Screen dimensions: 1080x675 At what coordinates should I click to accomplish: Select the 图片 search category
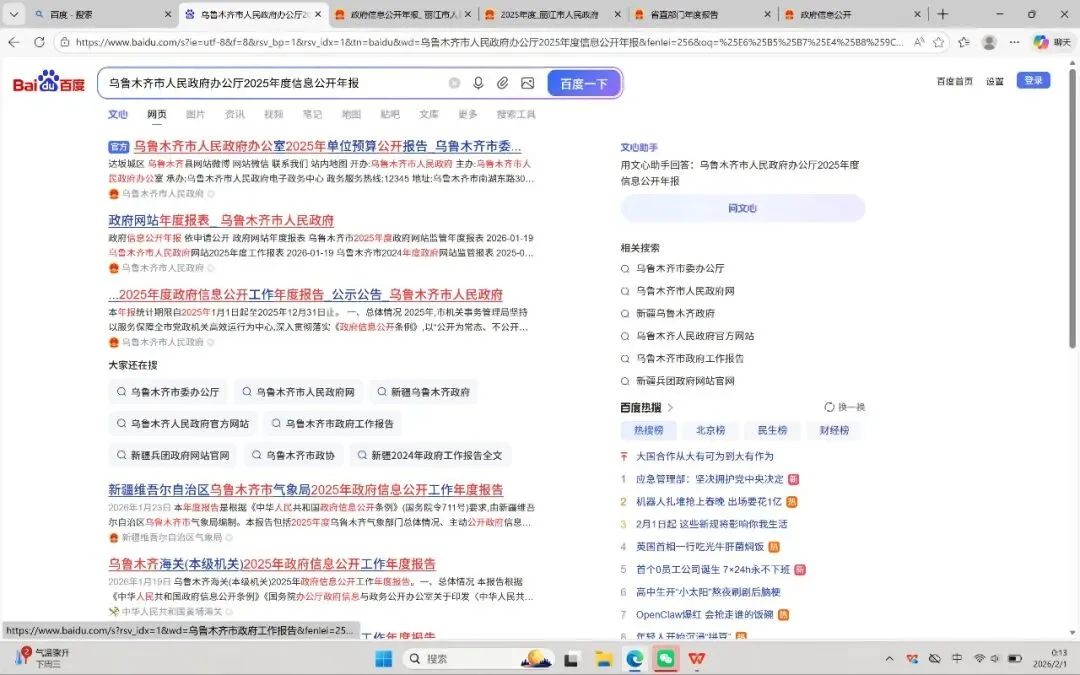click(196, 114)
